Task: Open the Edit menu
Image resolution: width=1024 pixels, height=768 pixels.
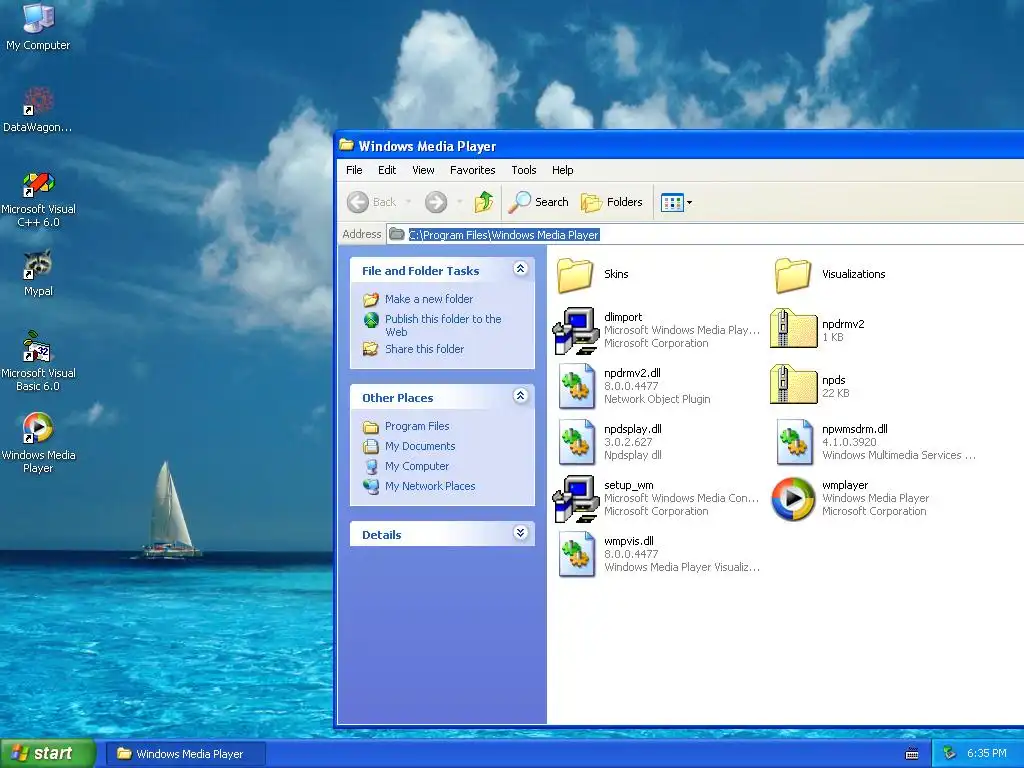Action: click(387, 170)
